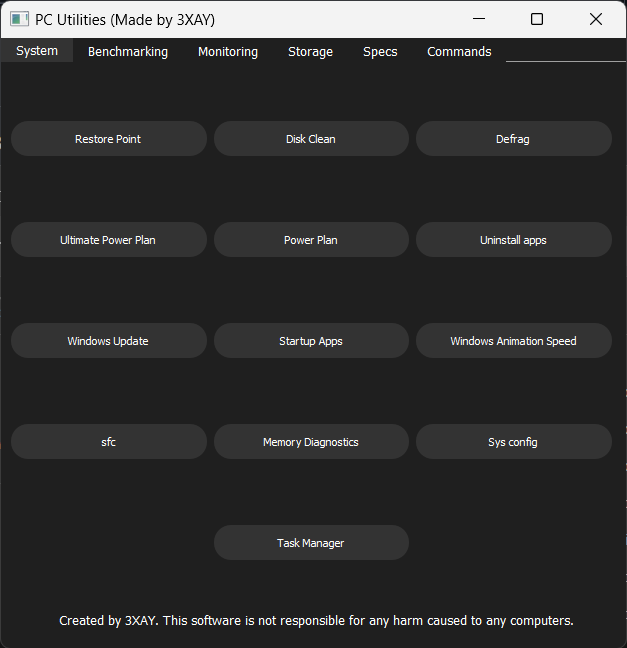Go to the Monitoring tab

(228, 52)
